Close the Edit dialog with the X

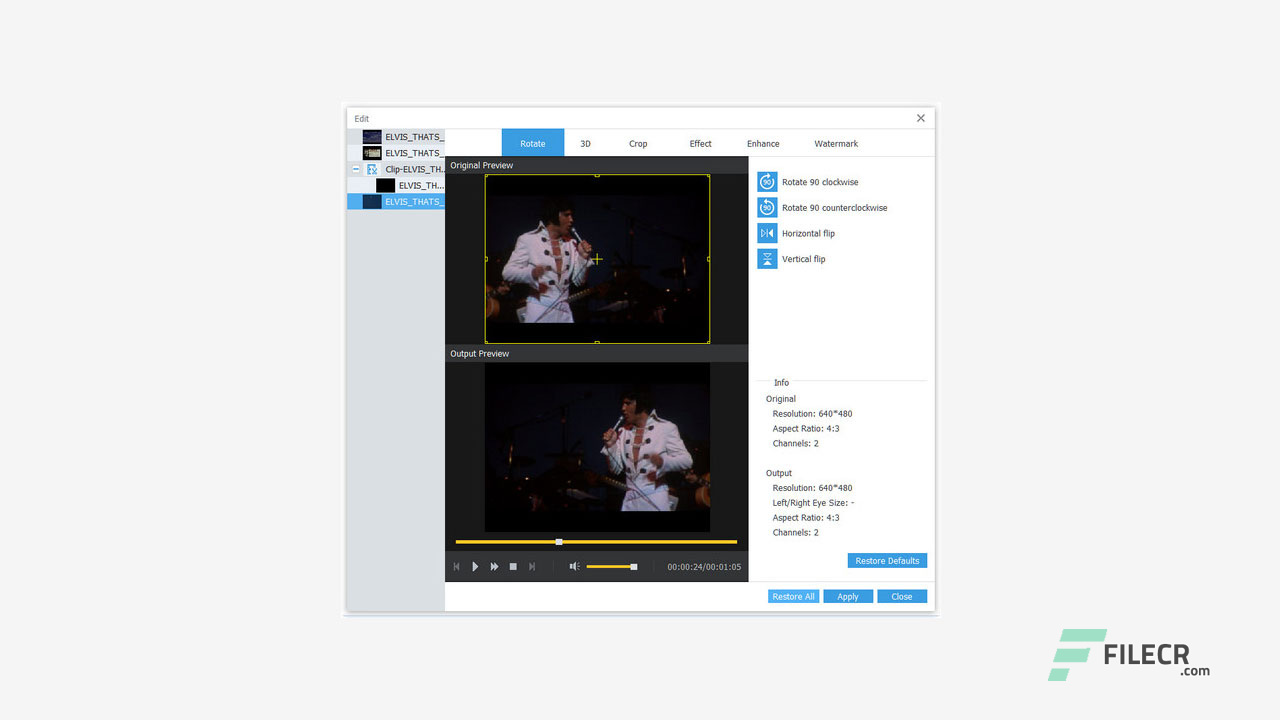(921, 118)
